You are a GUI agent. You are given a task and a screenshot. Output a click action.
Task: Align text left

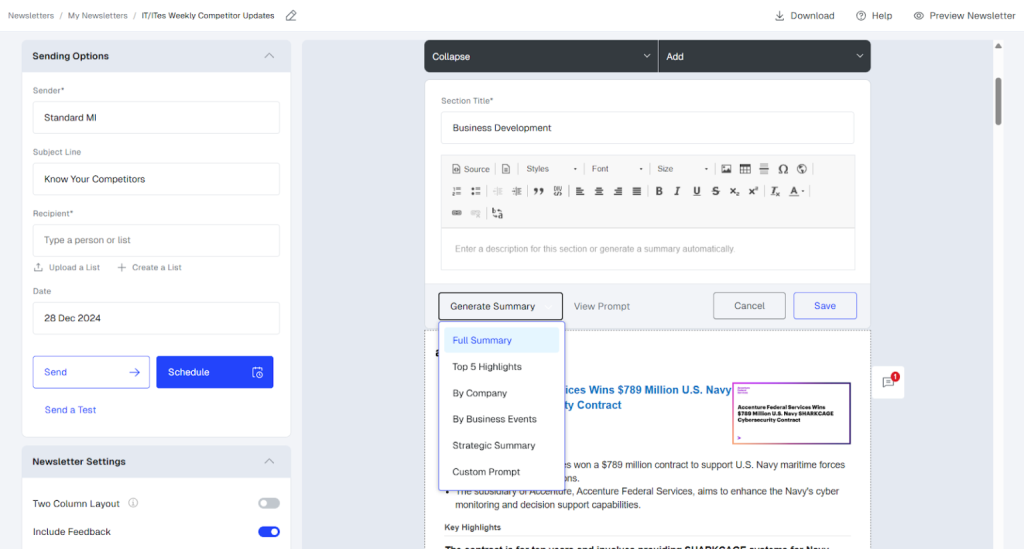[x=580, y=191]
